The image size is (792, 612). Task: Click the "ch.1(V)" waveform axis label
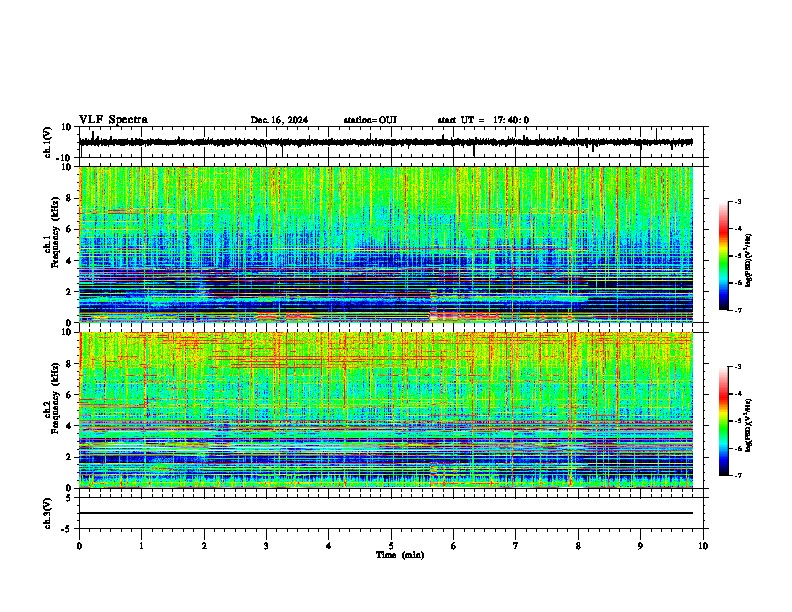coord(48,142)
